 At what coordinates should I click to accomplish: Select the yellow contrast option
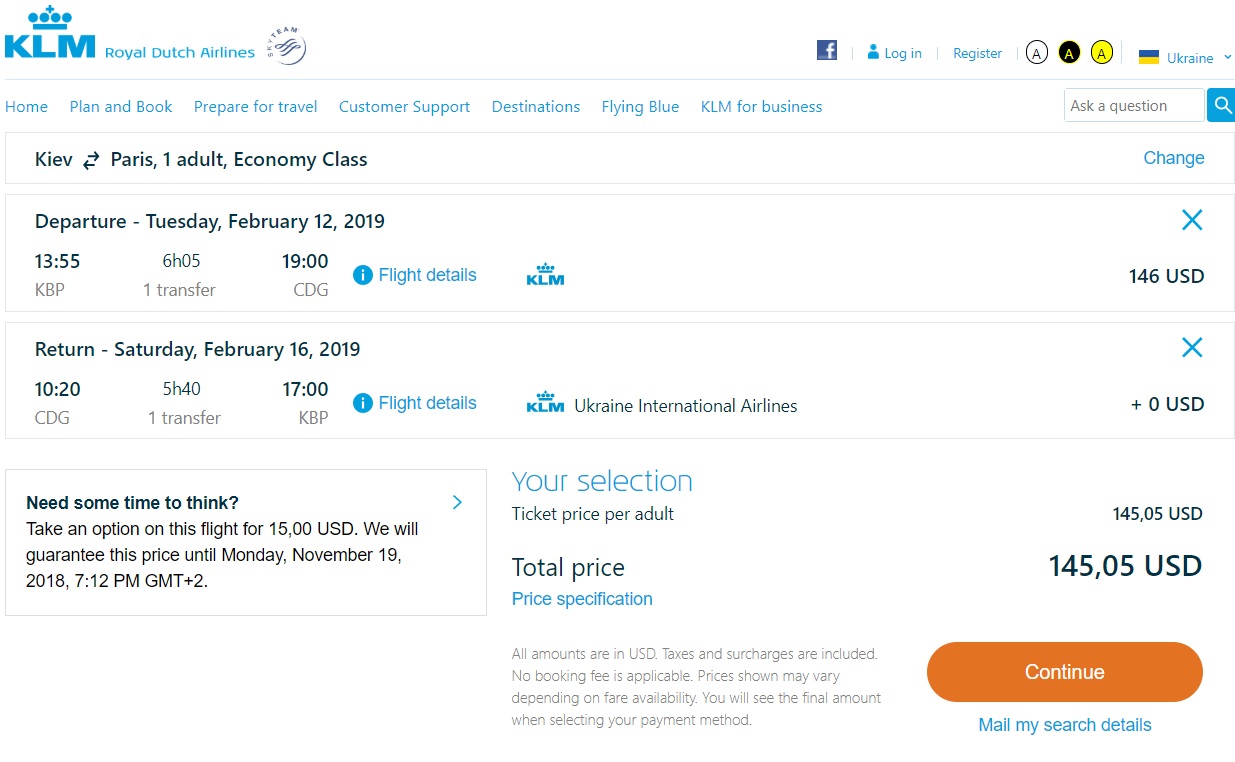point(1101,53)
